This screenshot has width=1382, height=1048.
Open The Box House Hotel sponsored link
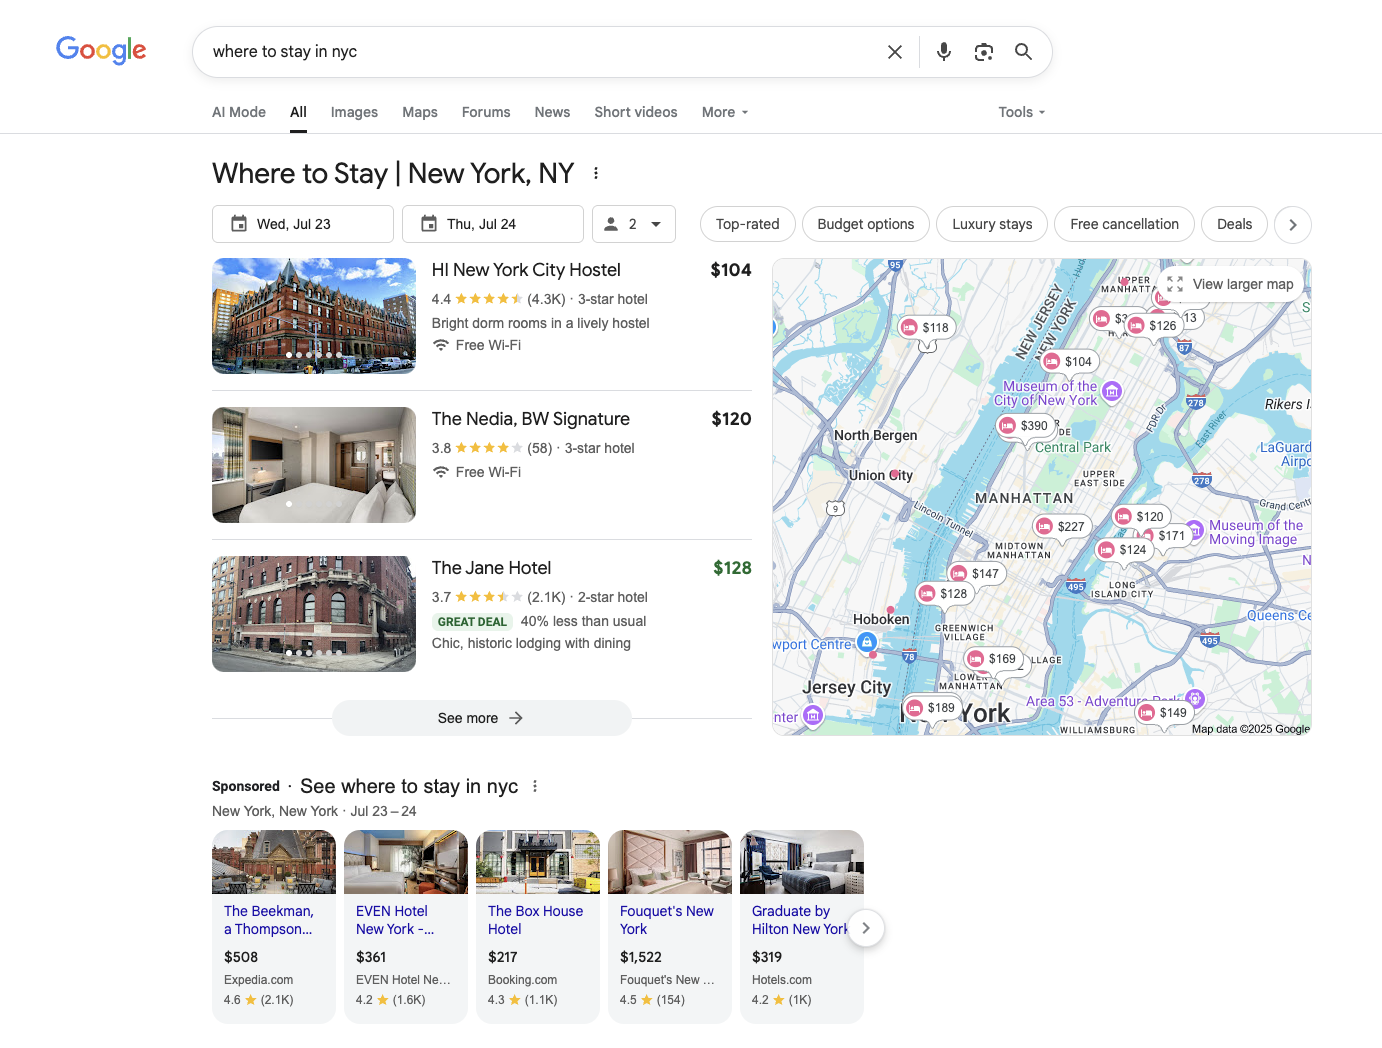(x=535, y=920)
